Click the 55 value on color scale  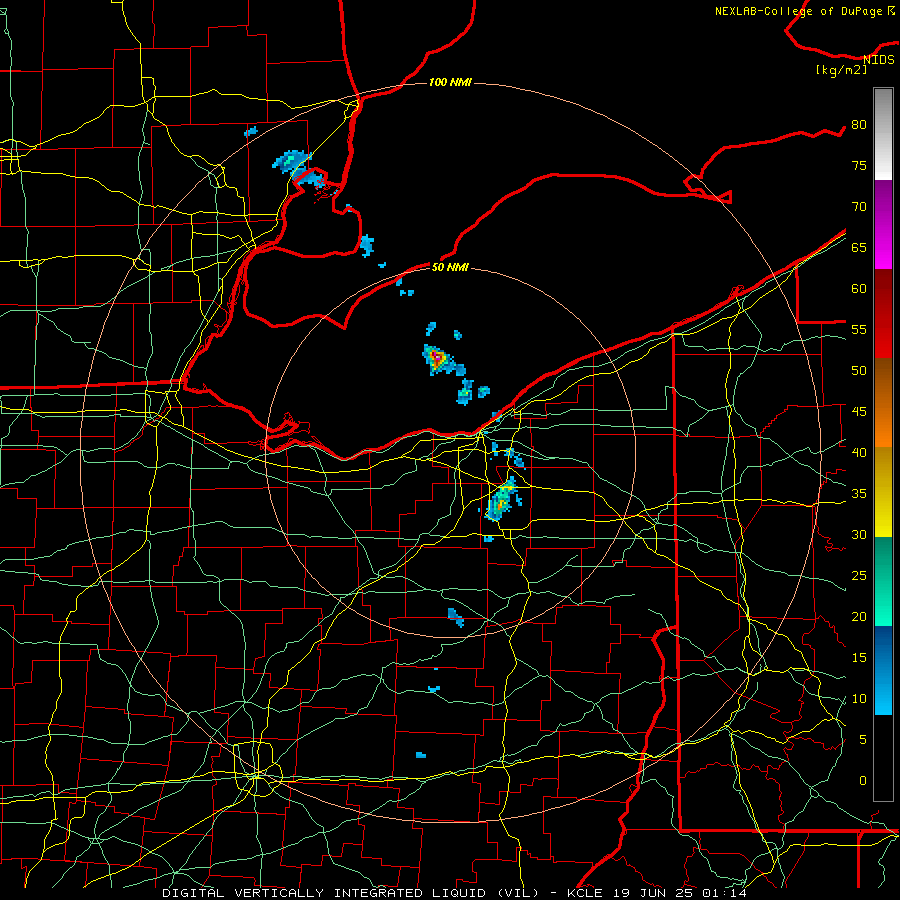[x=859, y=329]
